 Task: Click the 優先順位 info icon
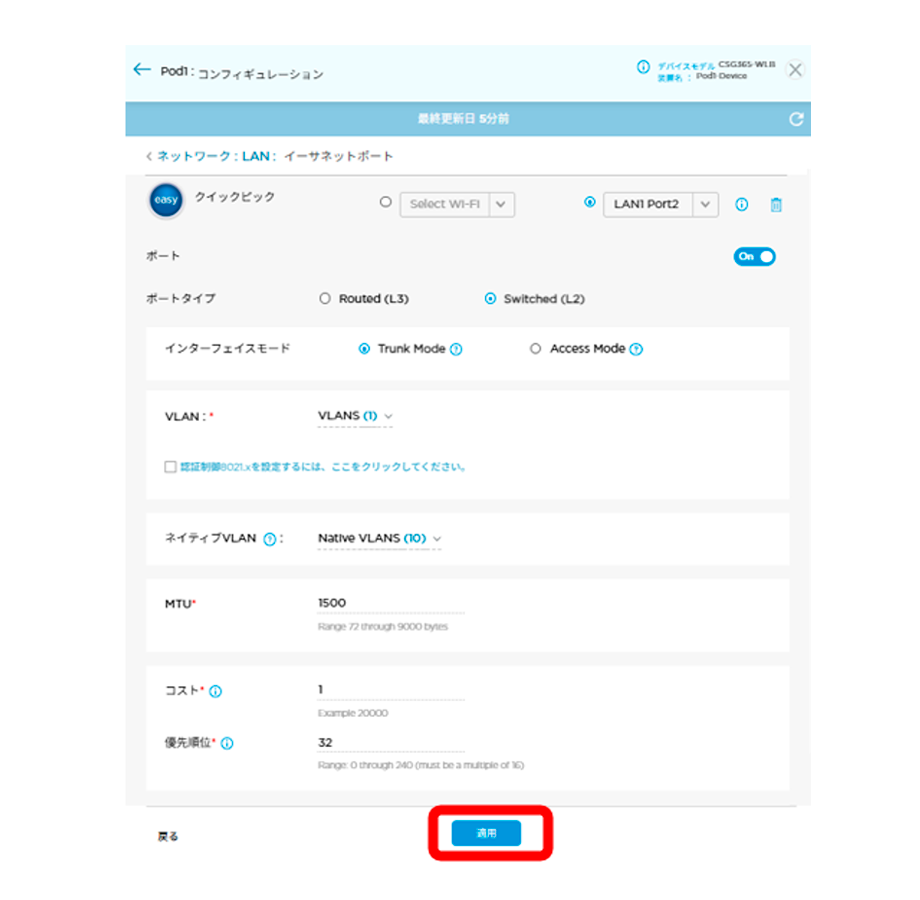[x=227, y=744]
